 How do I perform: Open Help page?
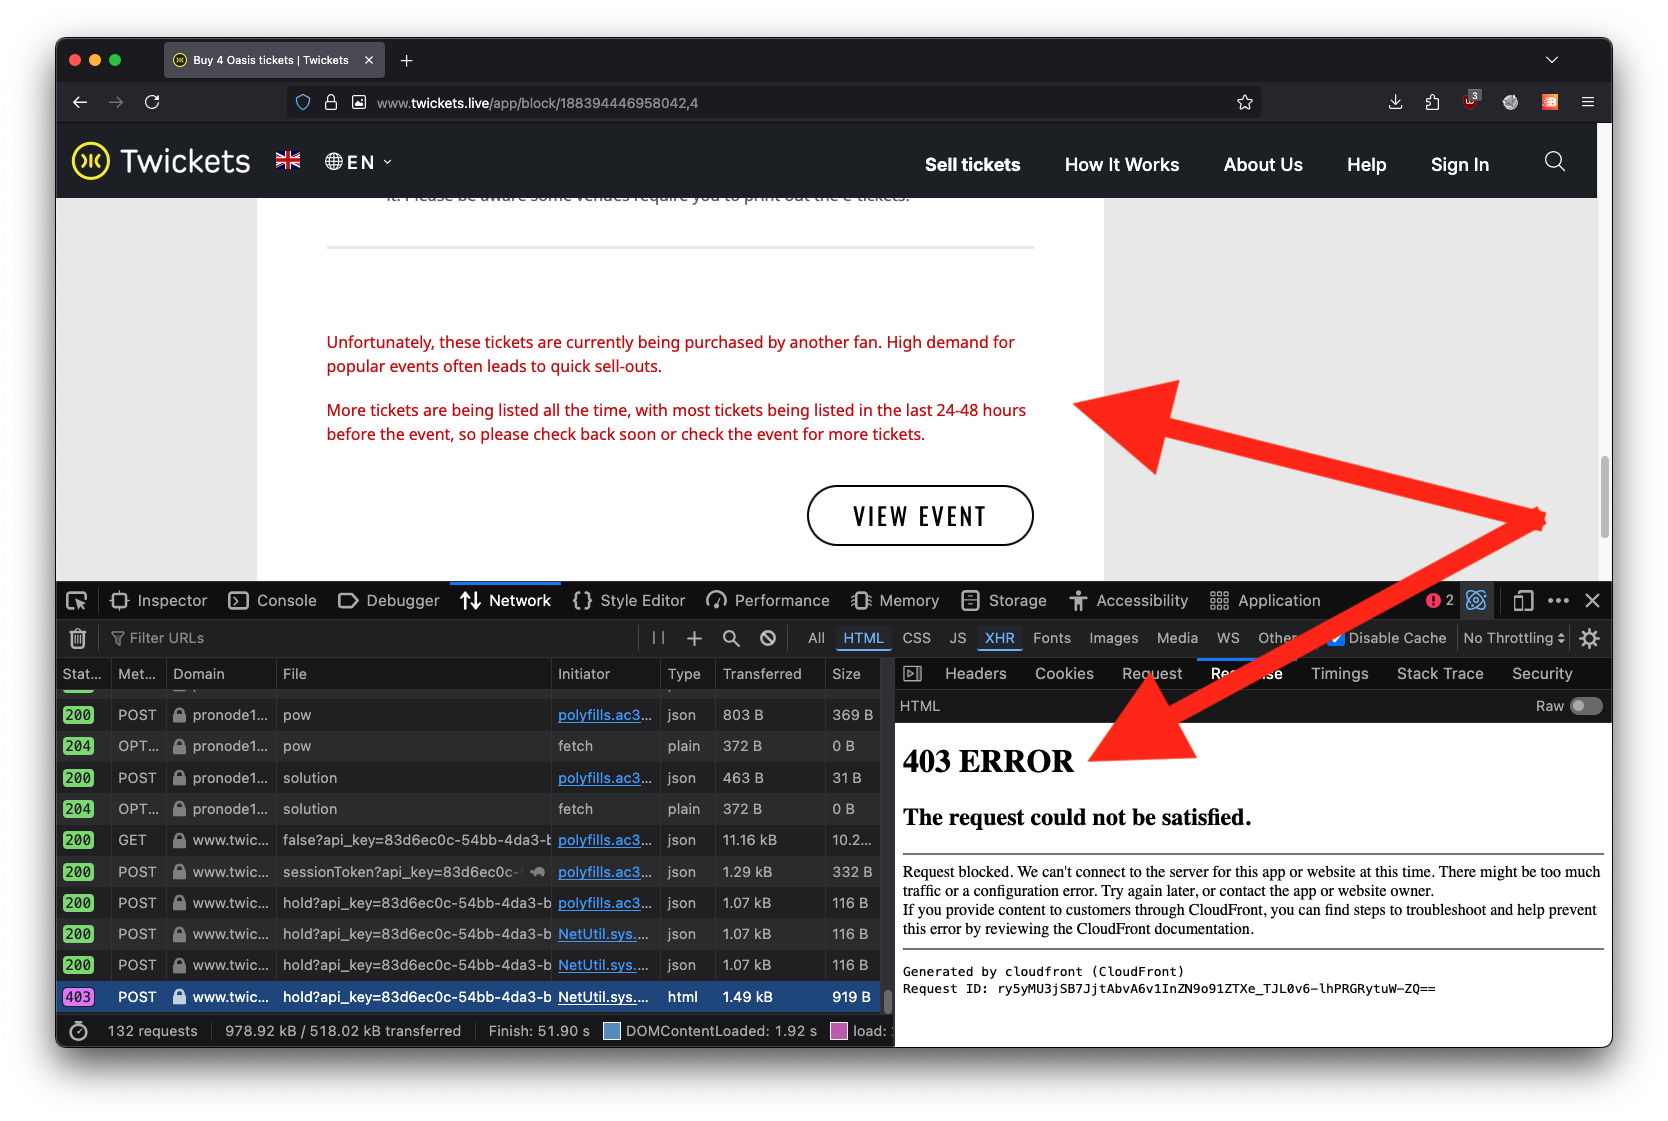coord(1366,165)
